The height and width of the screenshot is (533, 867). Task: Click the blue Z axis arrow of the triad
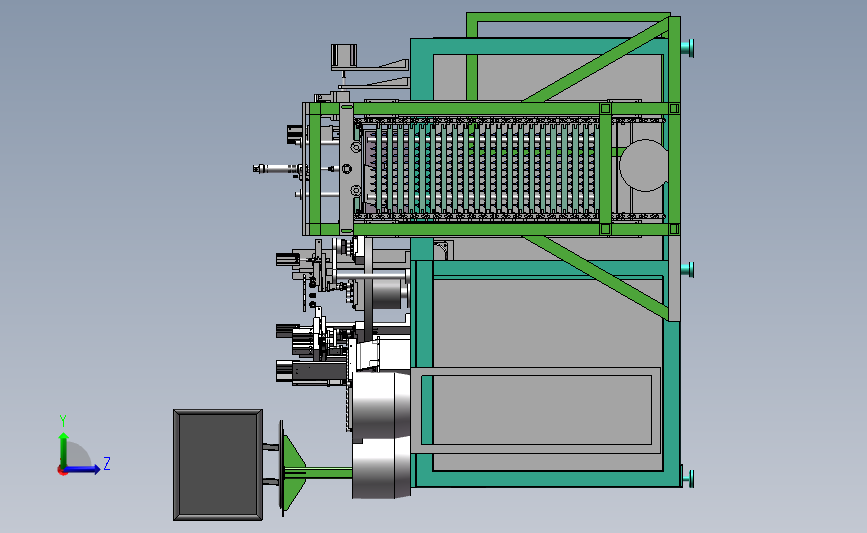pyautogui.click(x=82, y=469)
